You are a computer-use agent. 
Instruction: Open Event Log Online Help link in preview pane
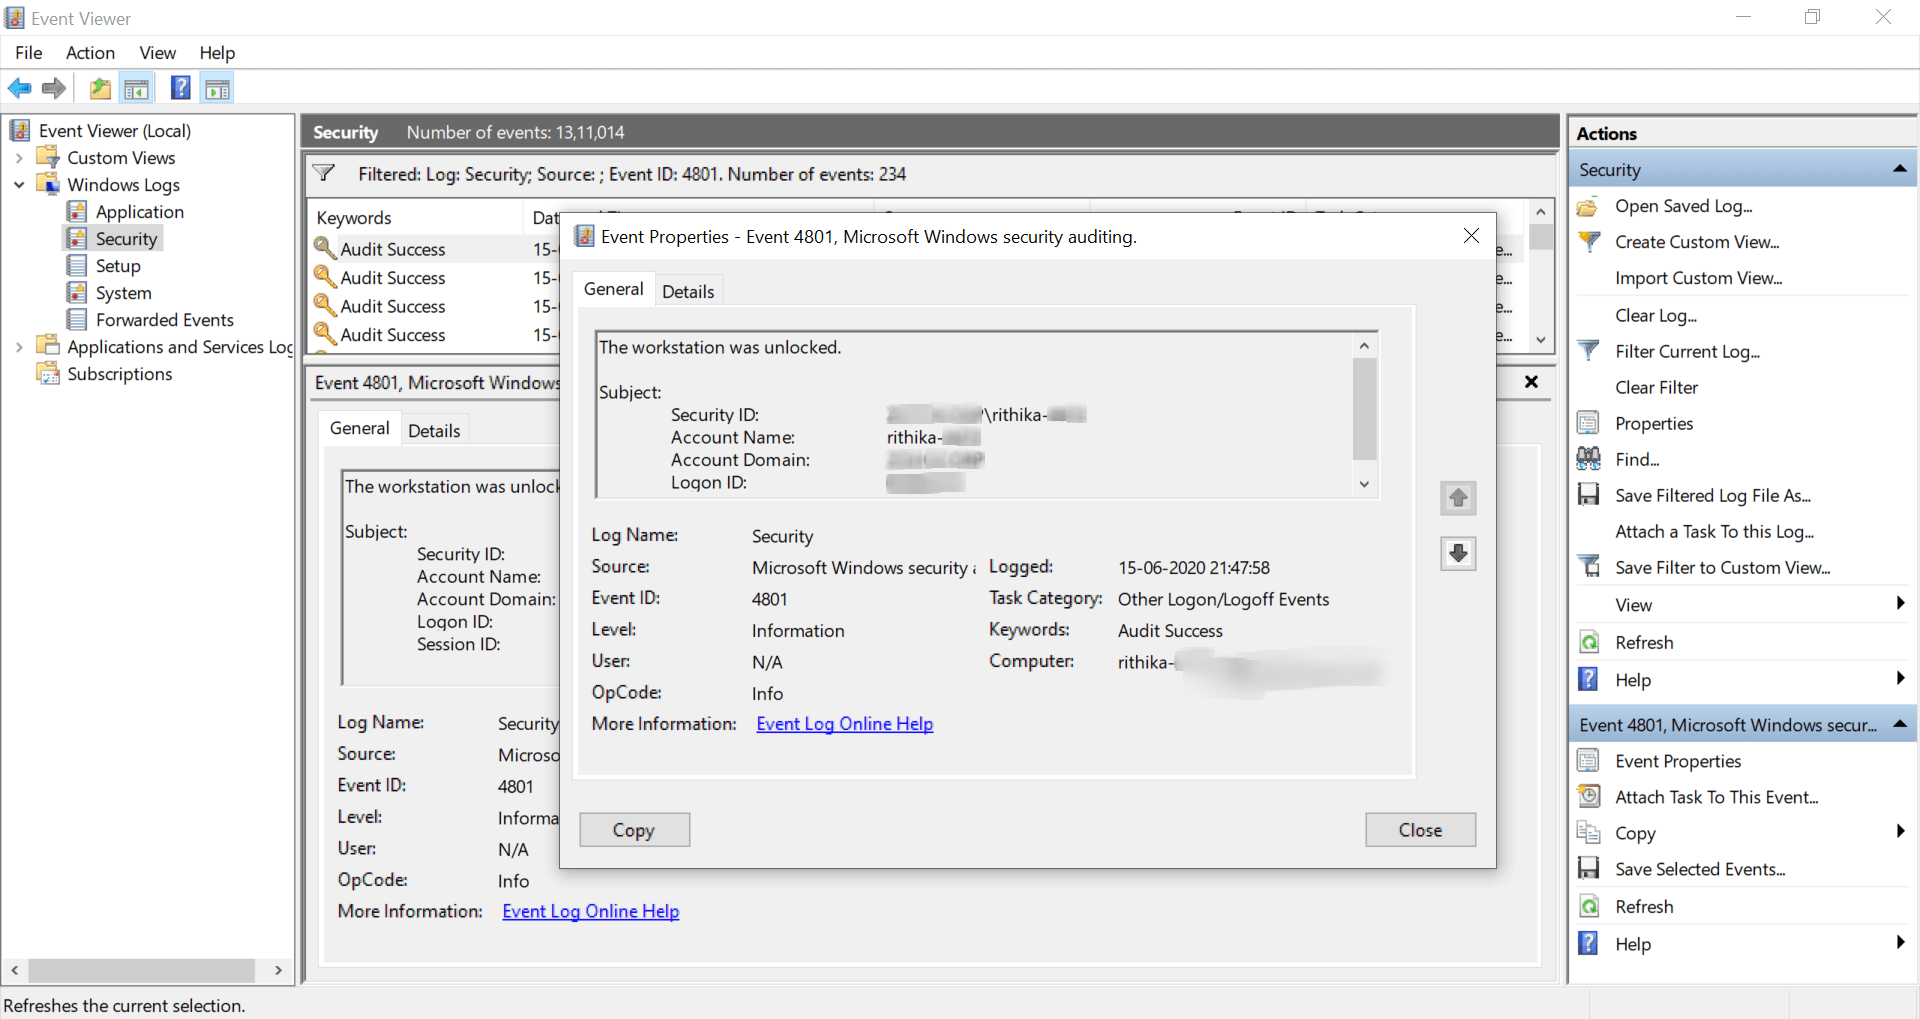click(591, 911)
